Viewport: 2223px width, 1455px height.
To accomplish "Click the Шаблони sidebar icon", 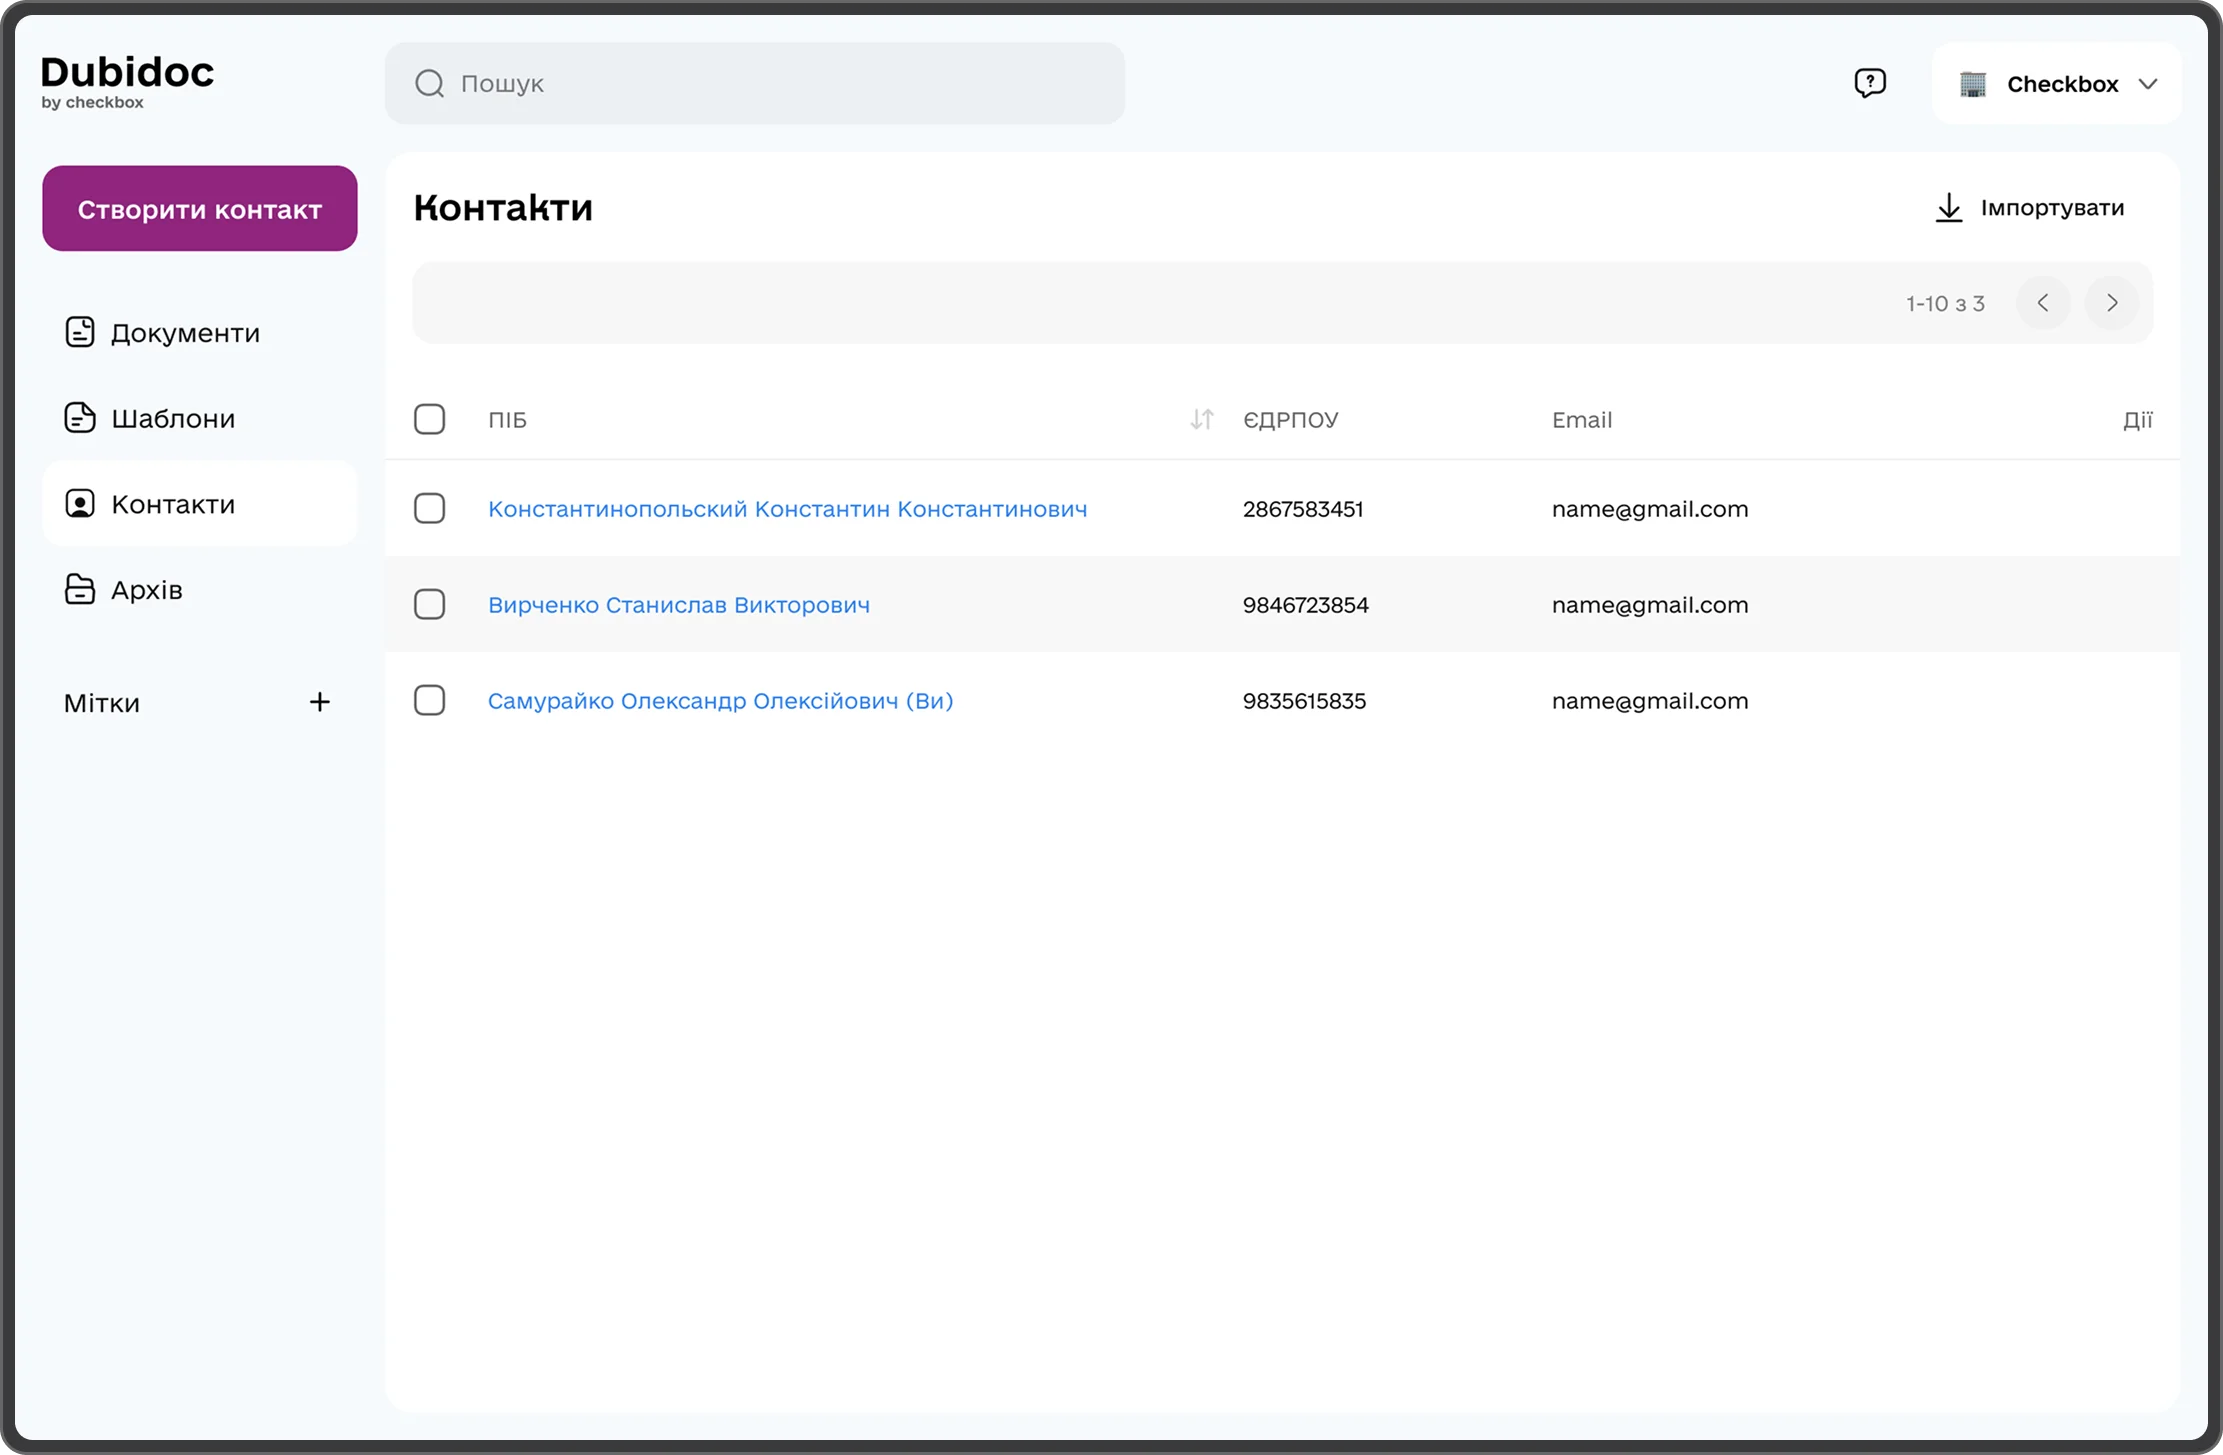I will tap(80, 418).
